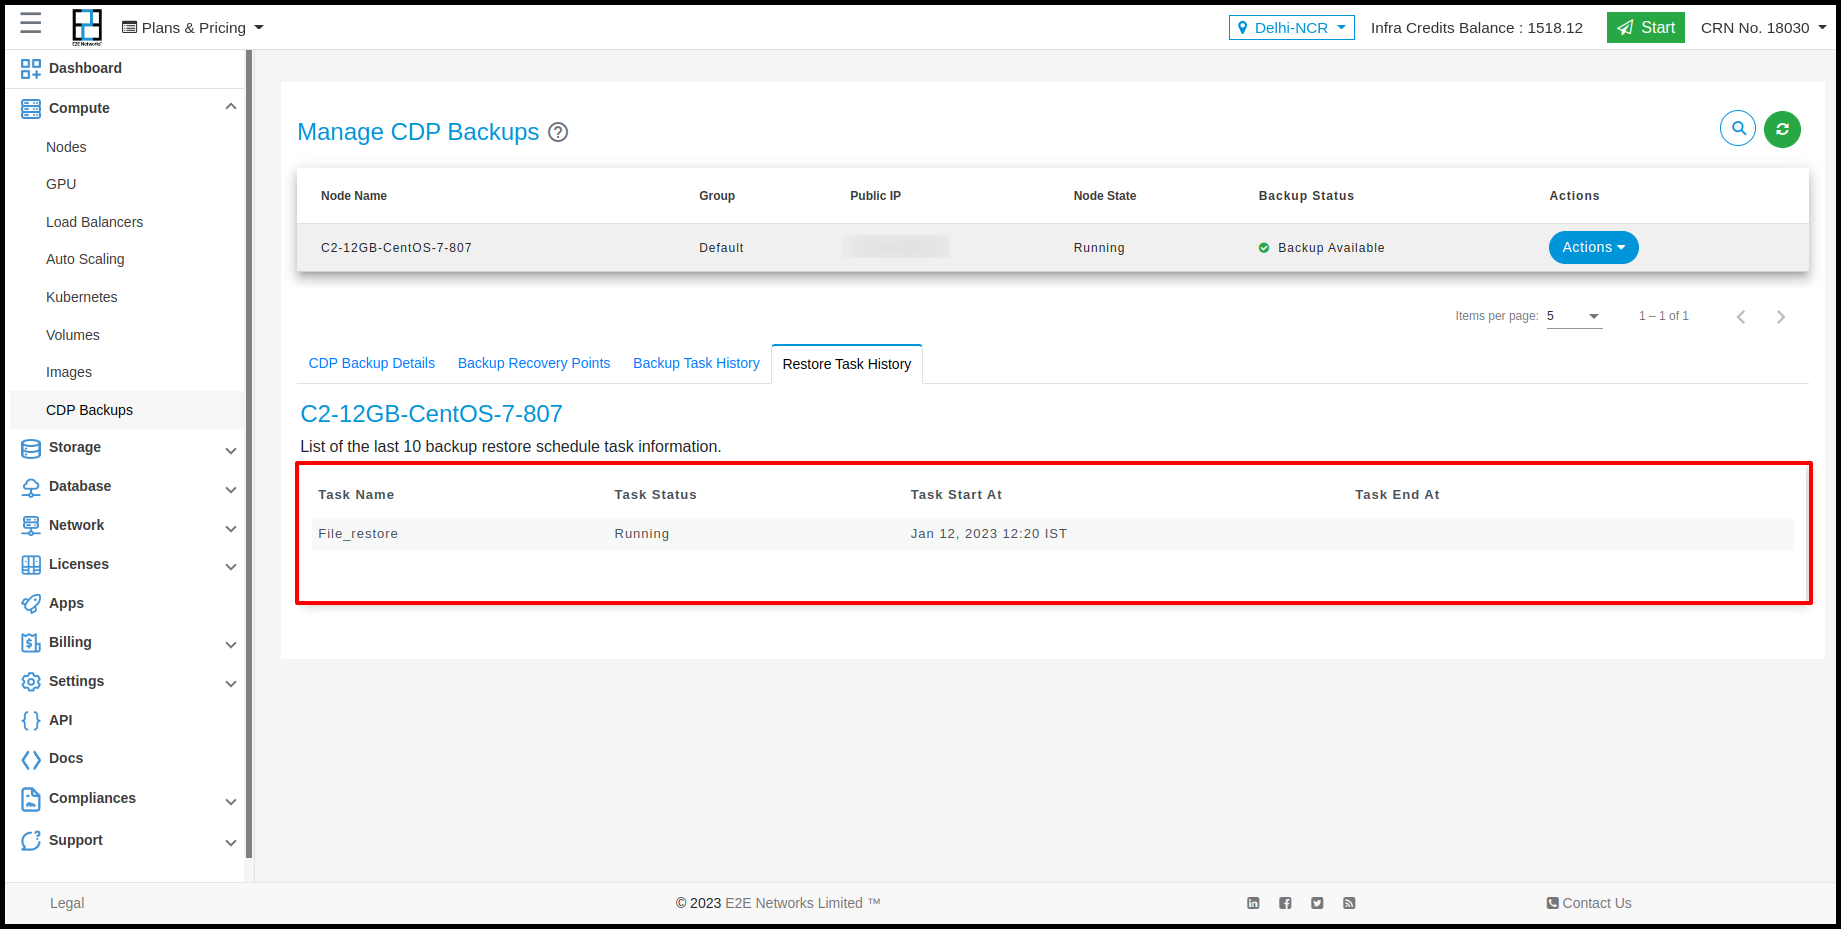Screen dimensions: 1841x929
Task: Click the Compute server icon
Action: click(31, 108)
